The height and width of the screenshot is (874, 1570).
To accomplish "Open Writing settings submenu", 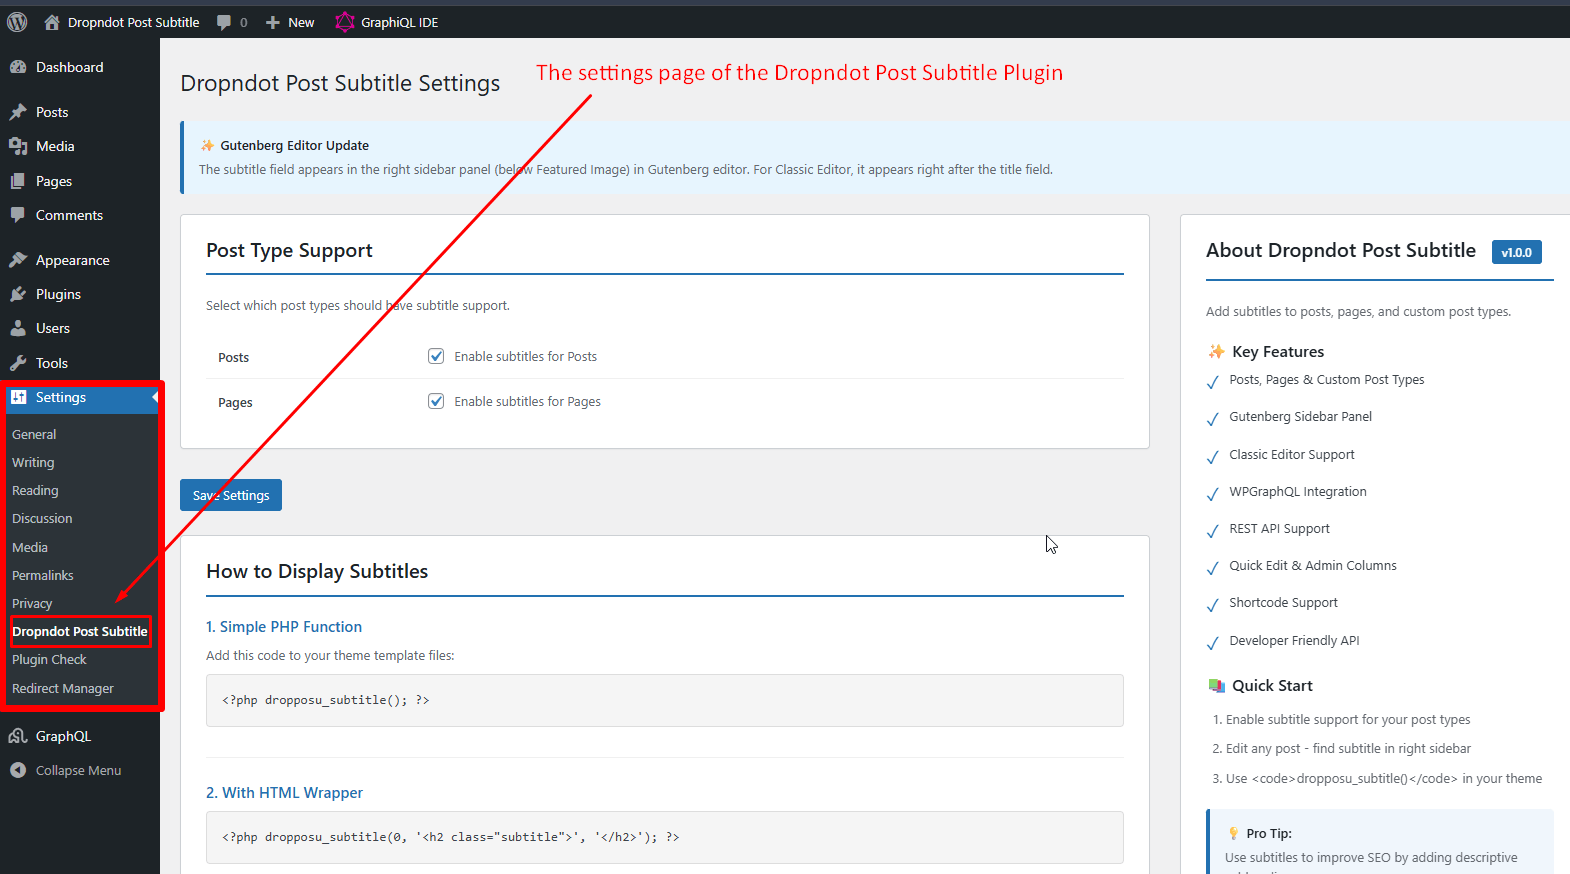I will (x=33, y=463).
